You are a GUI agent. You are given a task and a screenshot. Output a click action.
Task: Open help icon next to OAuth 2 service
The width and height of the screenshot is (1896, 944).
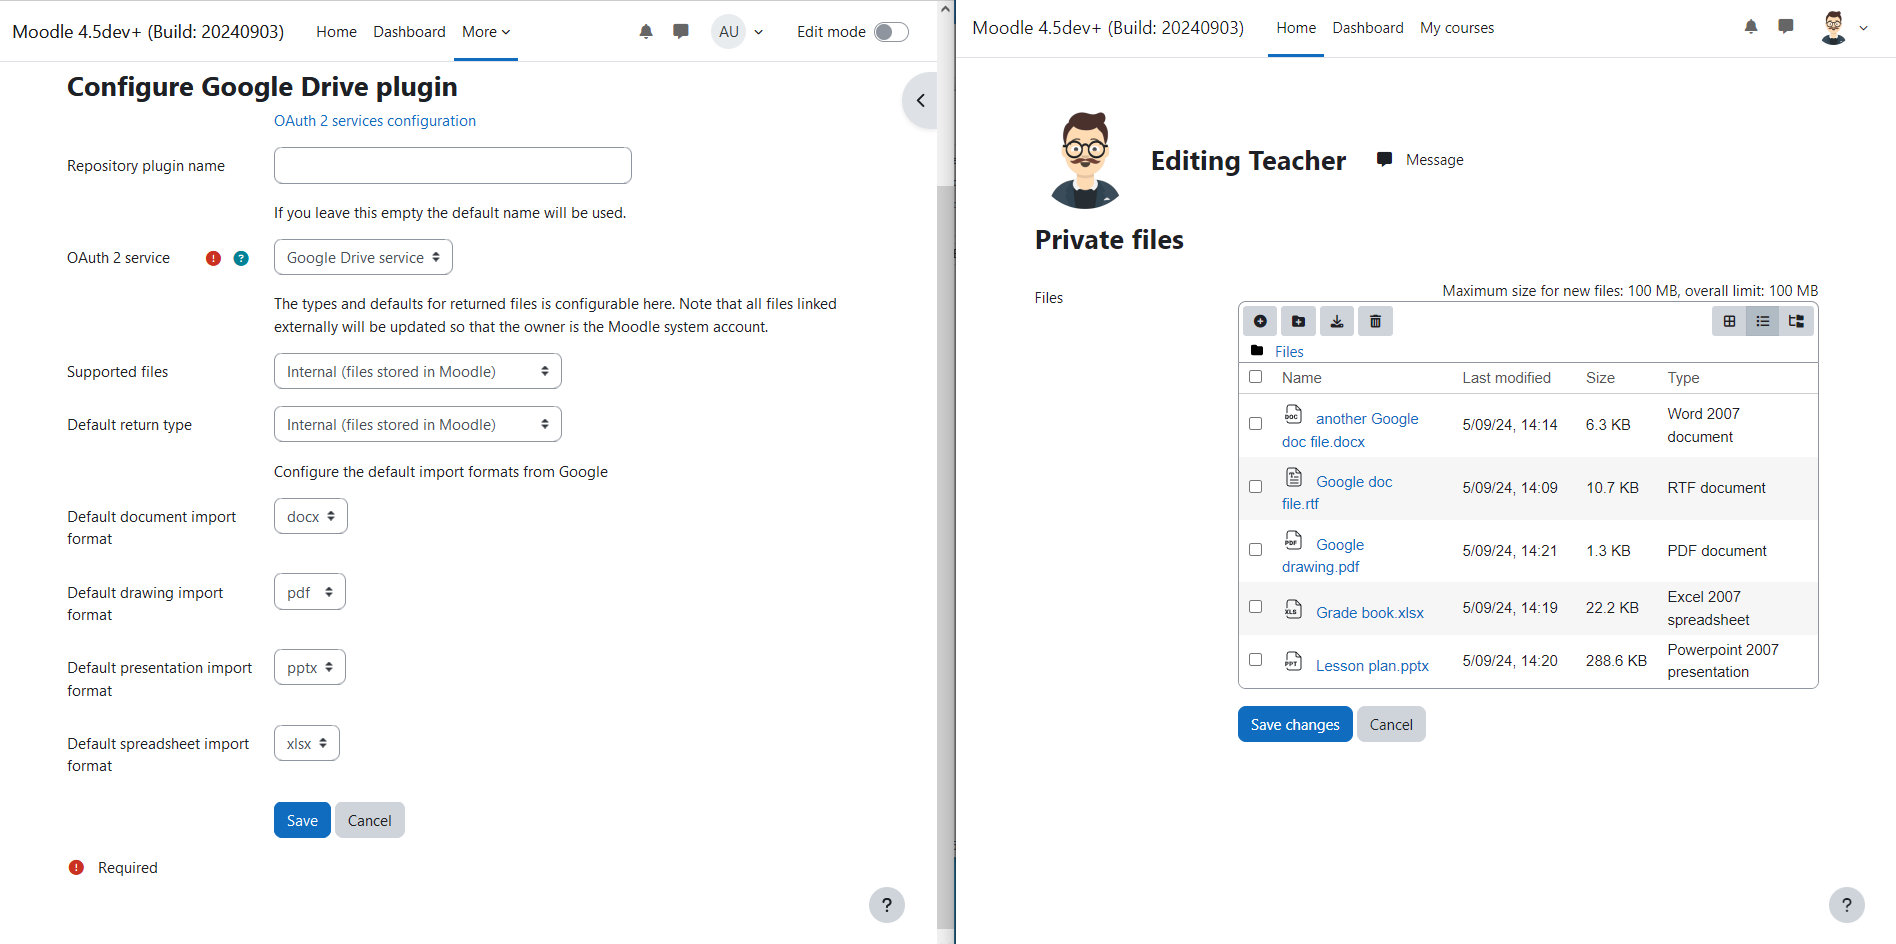(x=241, y=258)
